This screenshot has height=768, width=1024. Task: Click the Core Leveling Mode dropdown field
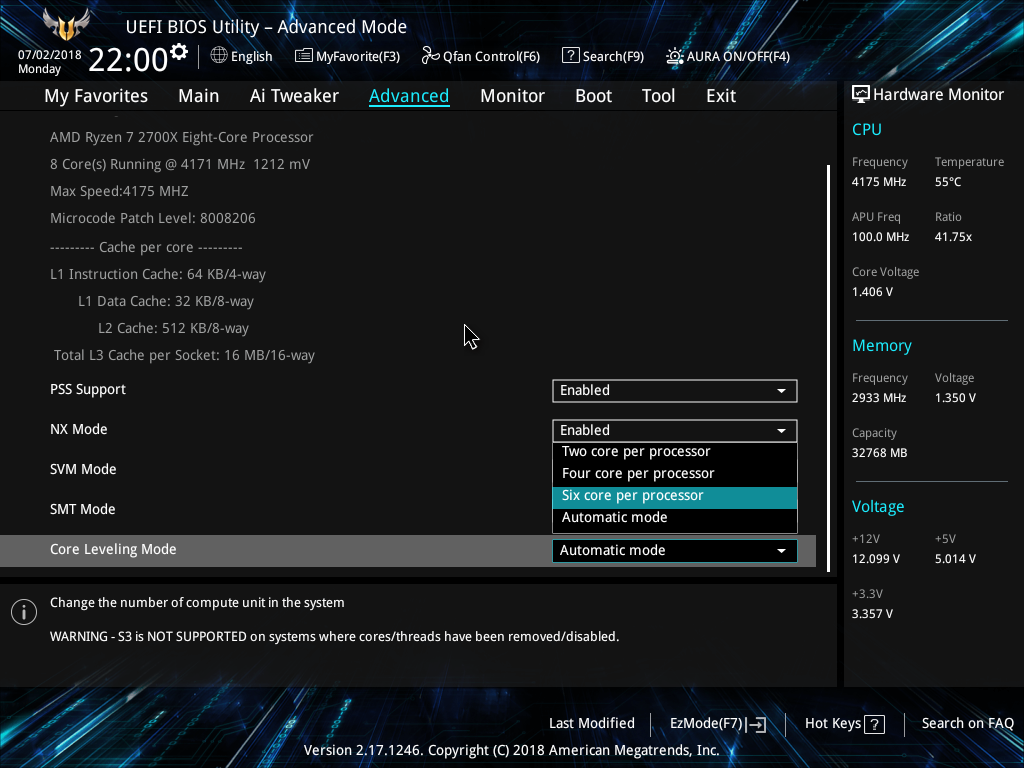click(x=675, y=551)
